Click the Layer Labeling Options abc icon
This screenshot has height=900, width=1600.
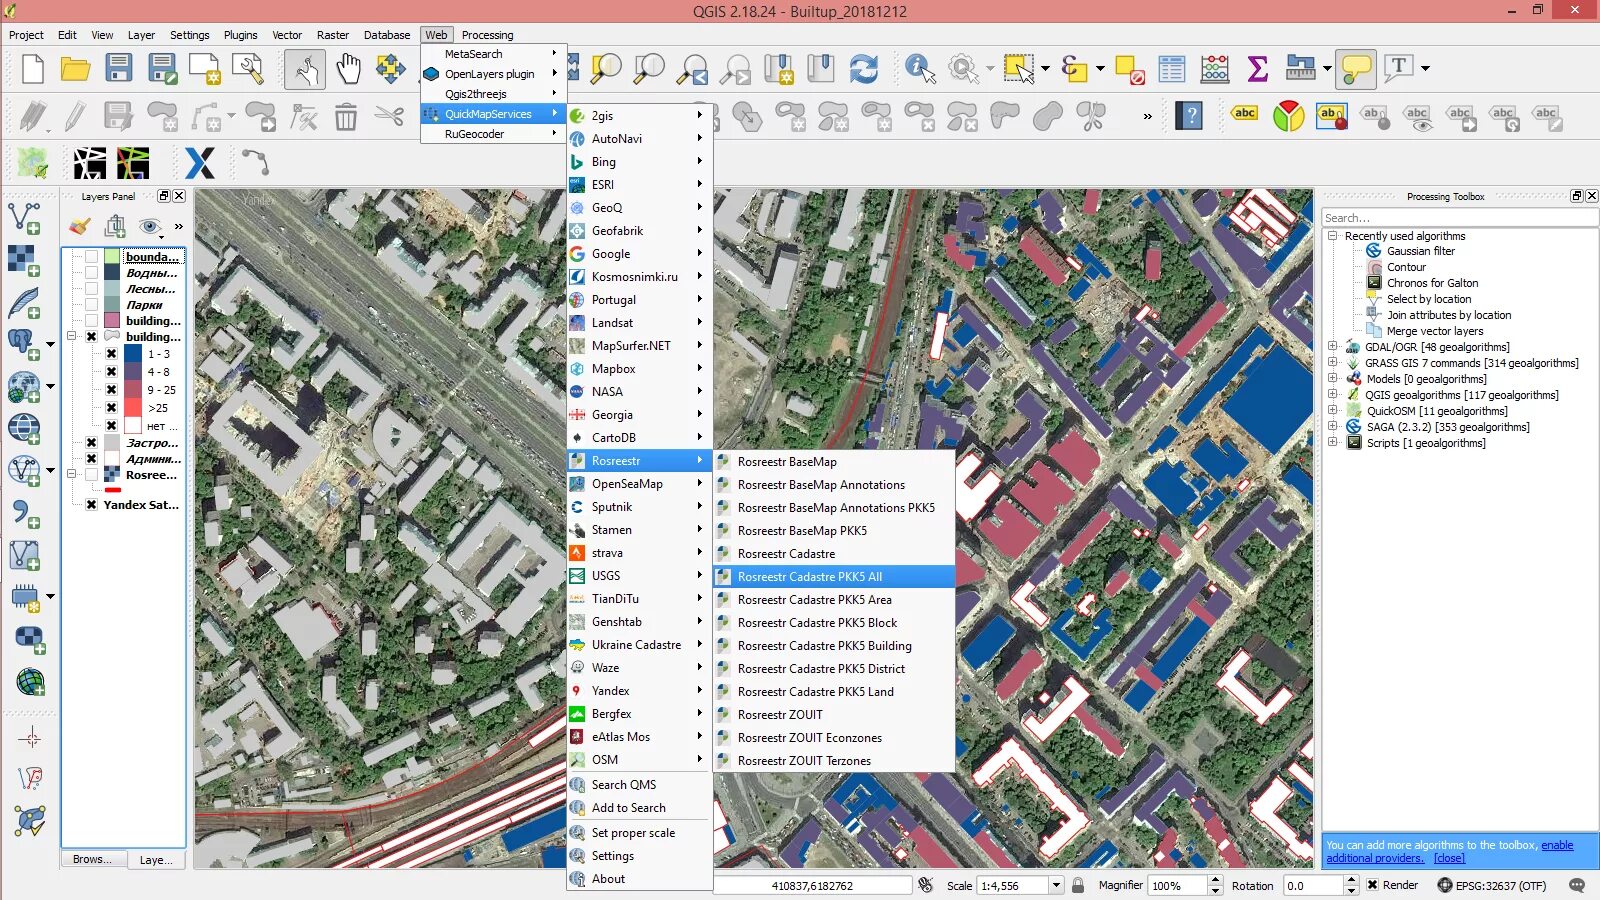tap(1244, 116)
